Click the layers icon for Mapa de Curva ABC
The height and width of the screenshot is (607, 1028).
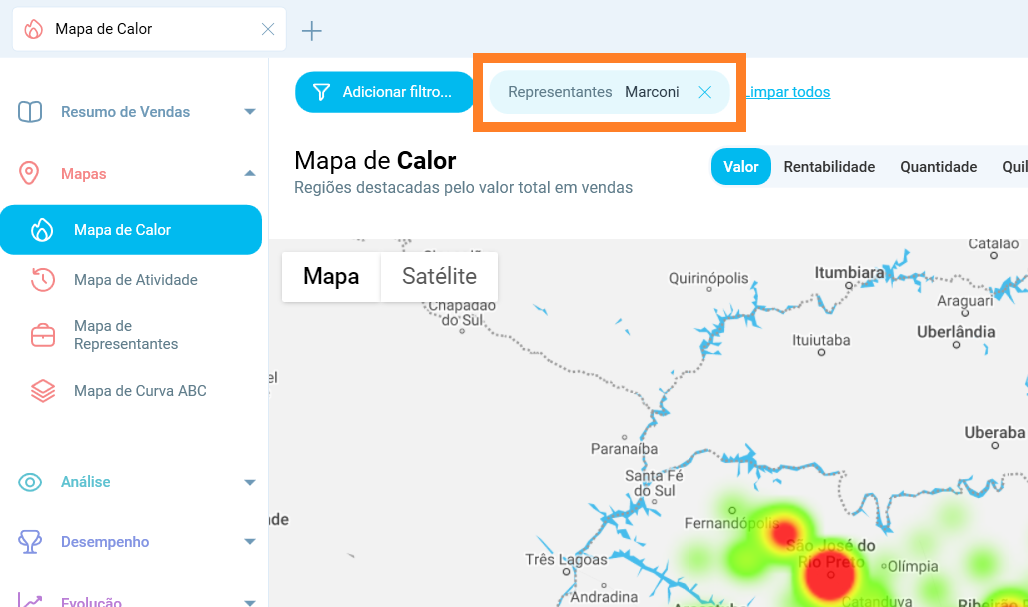43,391
